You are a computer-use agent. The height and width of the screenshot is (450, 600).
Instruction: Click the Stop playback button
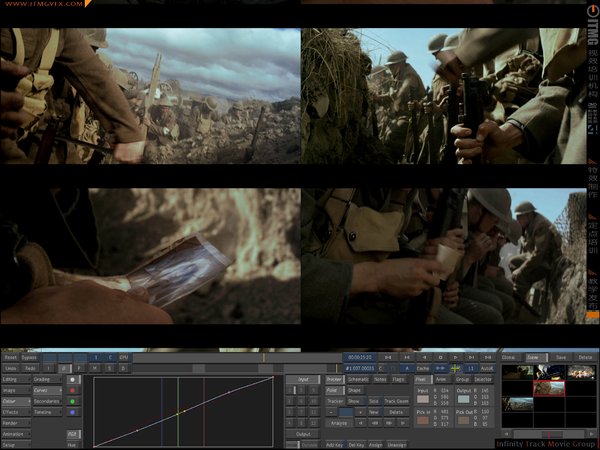pyautogui.click(x=440, y=356)
